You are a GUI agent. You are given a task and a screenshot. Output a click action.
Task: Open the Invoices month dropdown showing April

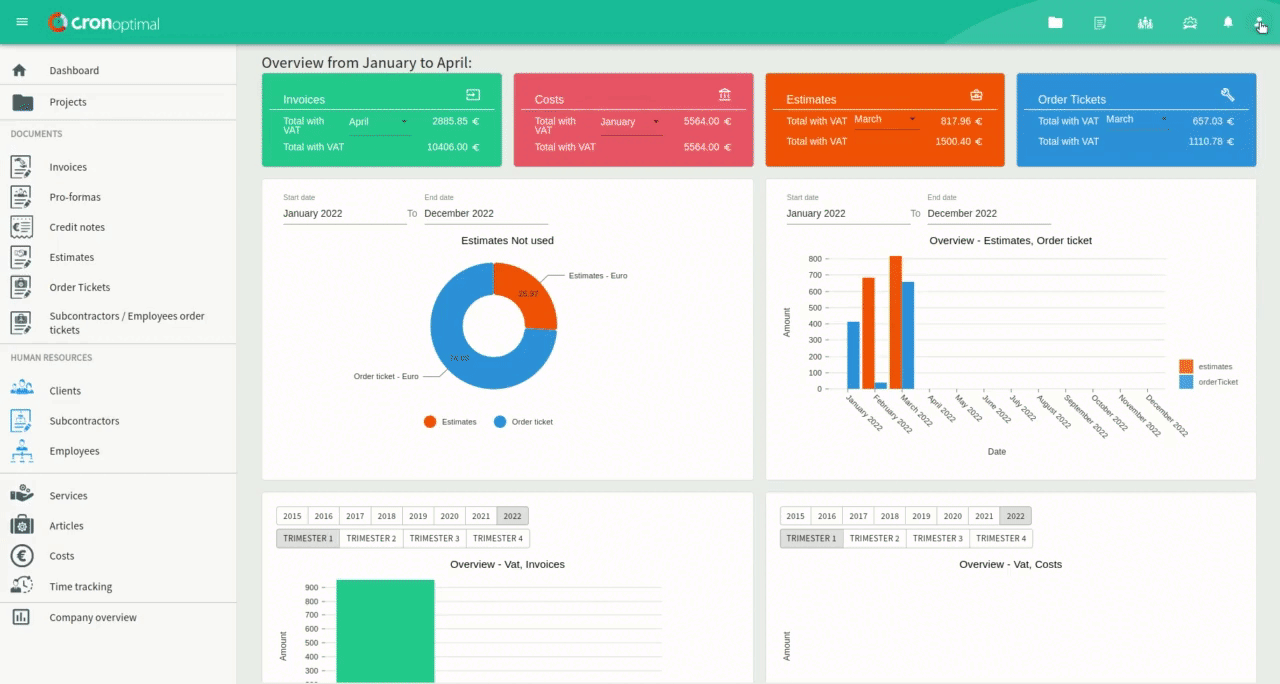(377, 122)
